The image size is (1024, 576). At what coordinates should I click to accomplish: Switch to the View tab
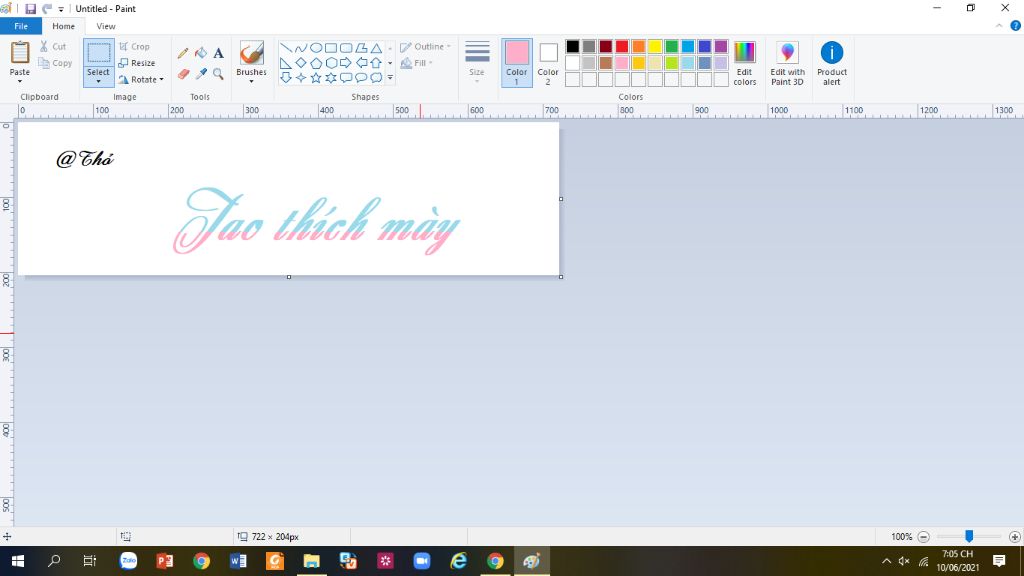coord(106,26)
